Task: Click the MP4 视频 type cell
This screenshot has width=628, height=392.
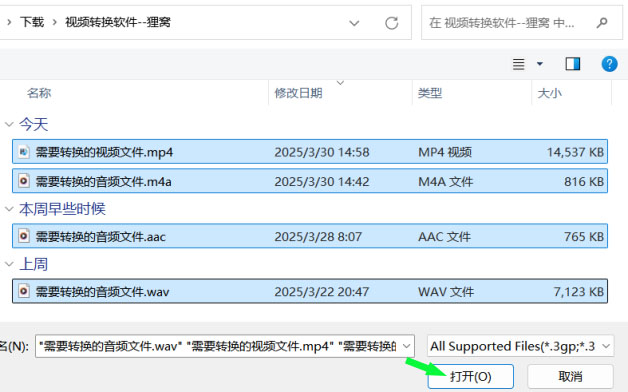Action: (x=445, y=152)
